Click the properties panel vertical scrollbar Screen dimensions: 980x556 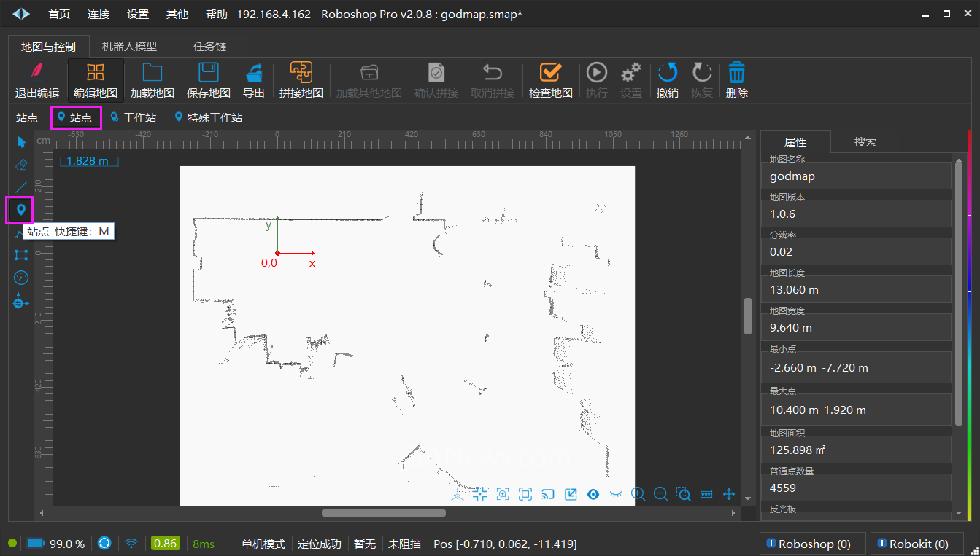coord(959,292)
